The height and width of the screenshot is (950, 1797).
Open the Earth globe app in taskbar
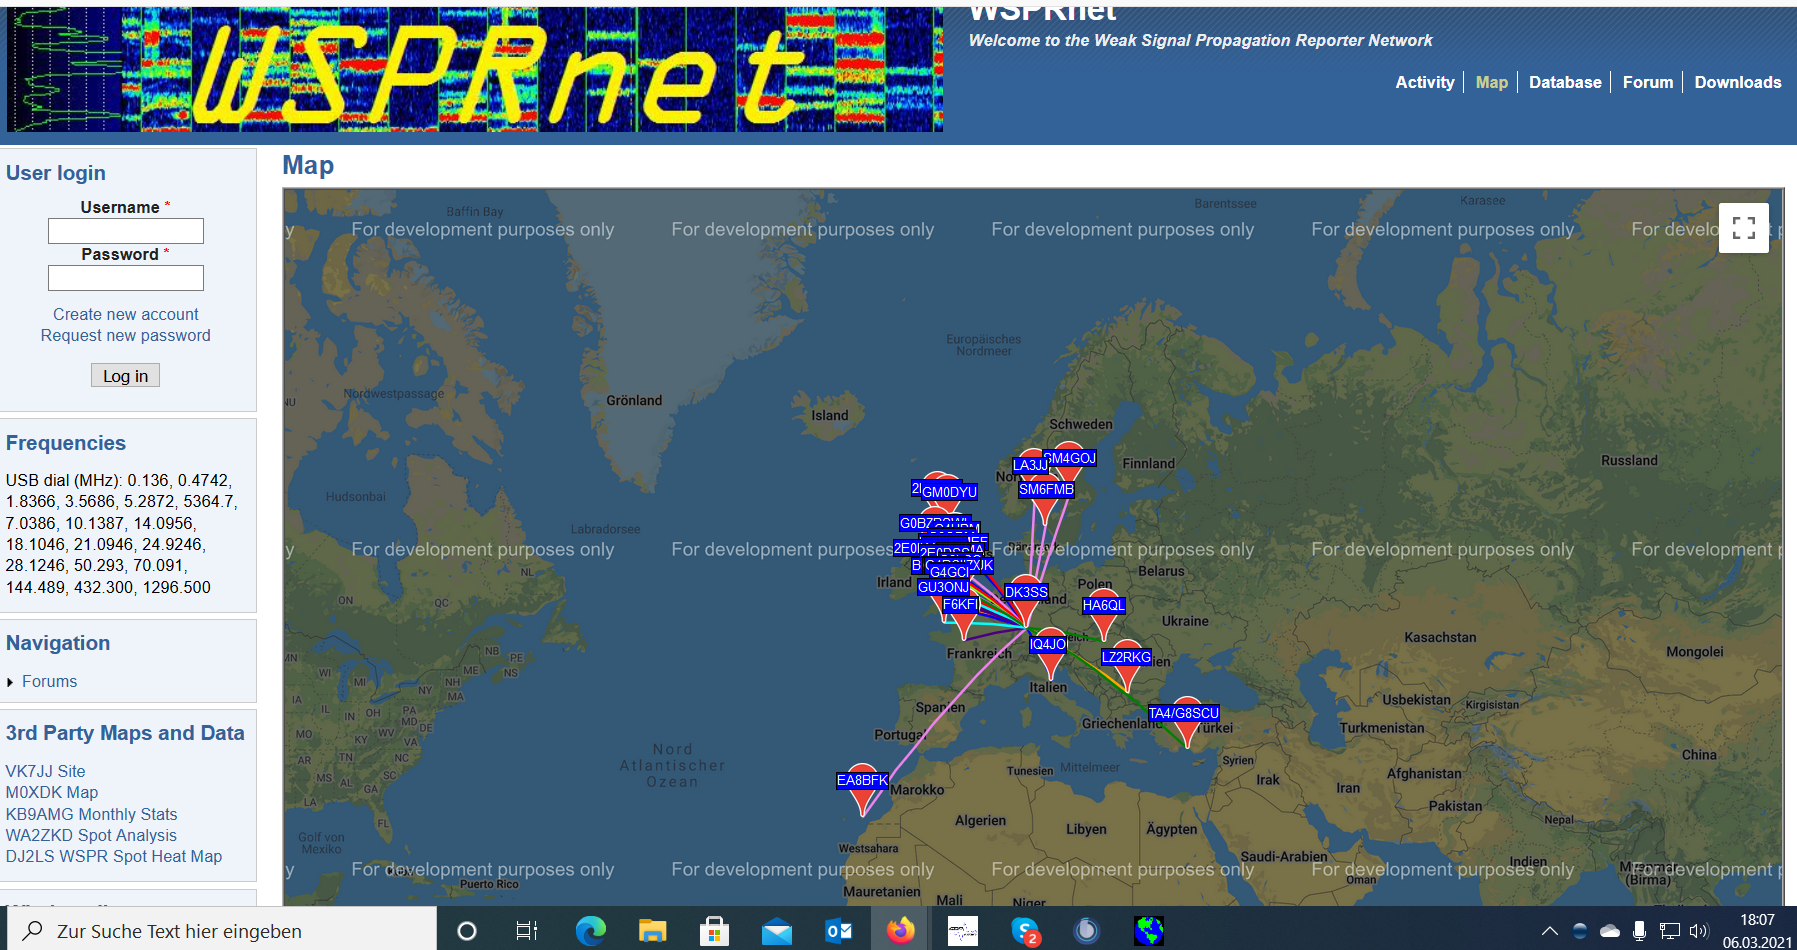(x=1149, y=931)
